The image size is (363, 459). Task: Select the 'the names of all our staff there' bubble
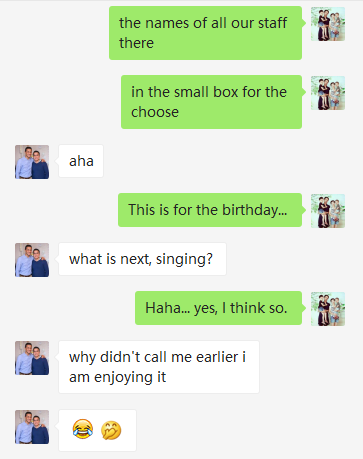pyautogui.click(x=206, y=33)
